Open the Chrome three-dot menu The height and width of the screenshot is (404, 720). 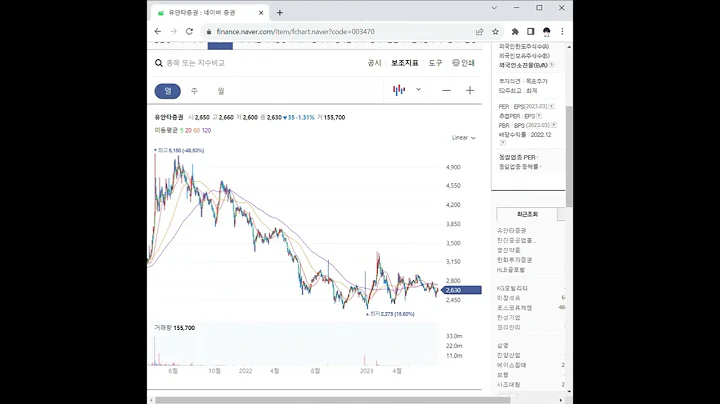pos(562,32)
